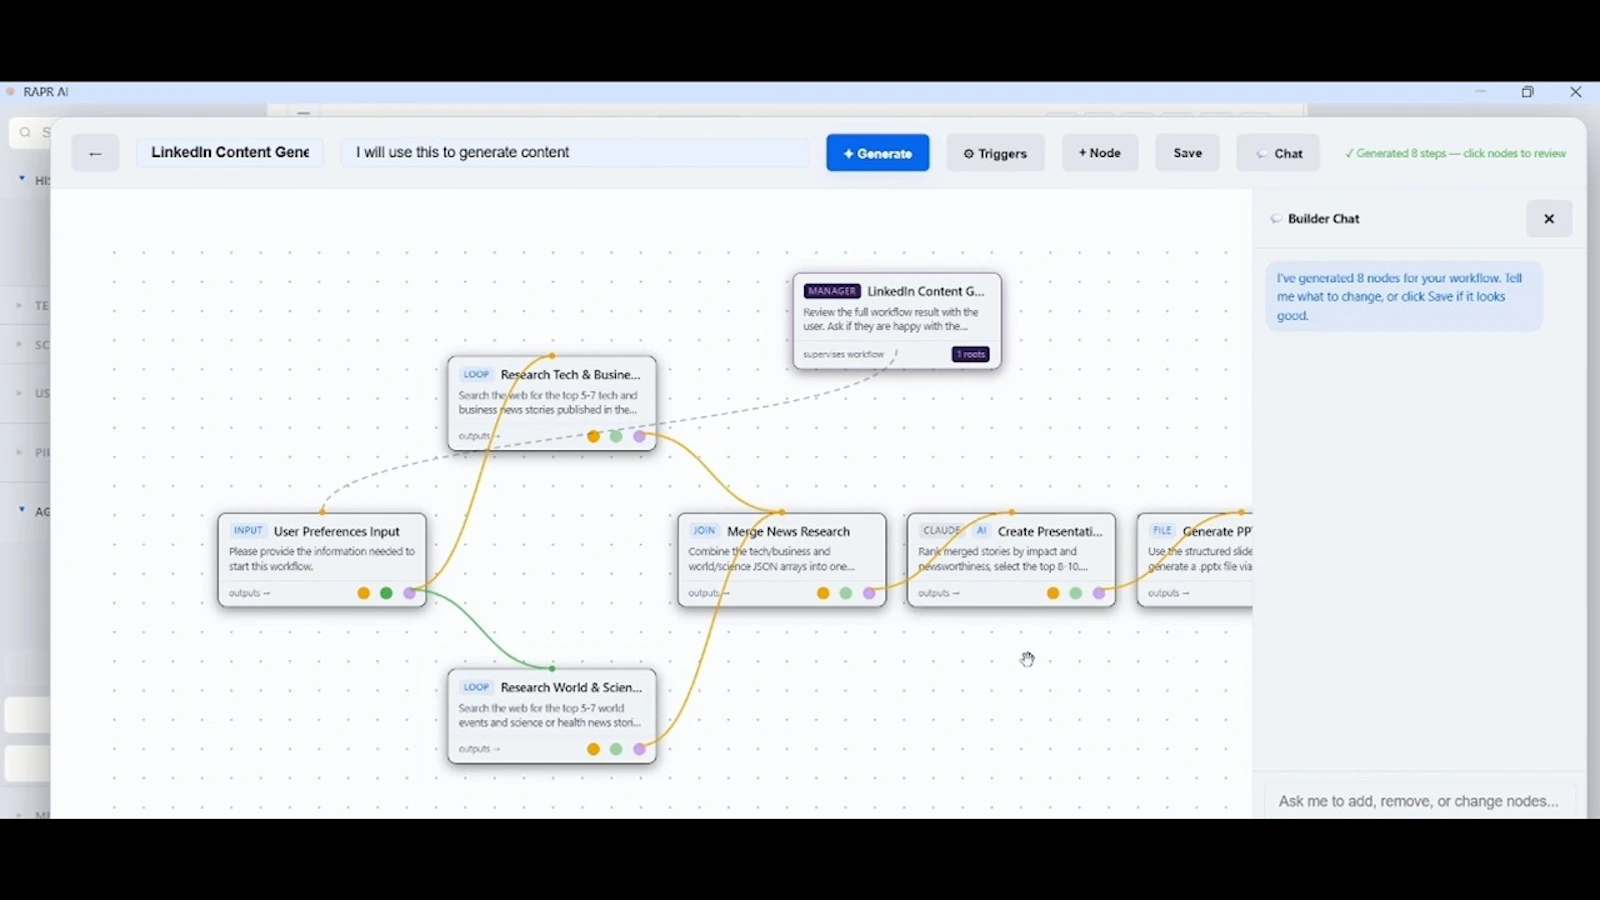
Task: Maximize the RAPR AI window
Action: [1528, 92]
